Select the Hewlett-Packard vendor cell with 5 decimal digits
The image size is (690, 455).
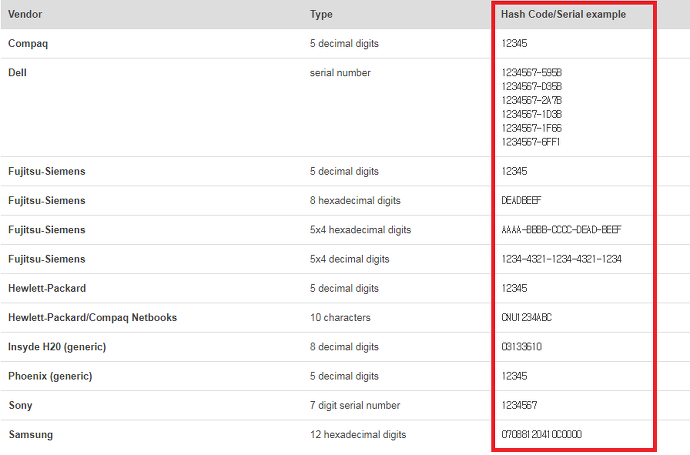coord(47,288)
